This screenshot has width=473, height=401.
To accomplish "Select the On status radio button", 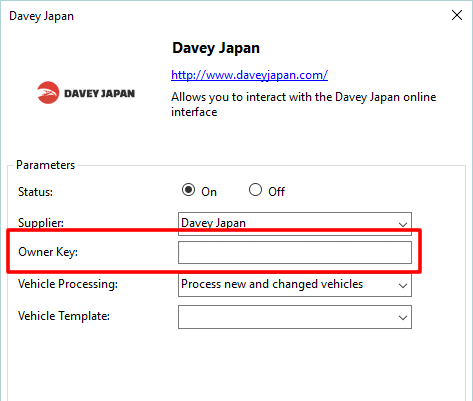I will point(188,190).
